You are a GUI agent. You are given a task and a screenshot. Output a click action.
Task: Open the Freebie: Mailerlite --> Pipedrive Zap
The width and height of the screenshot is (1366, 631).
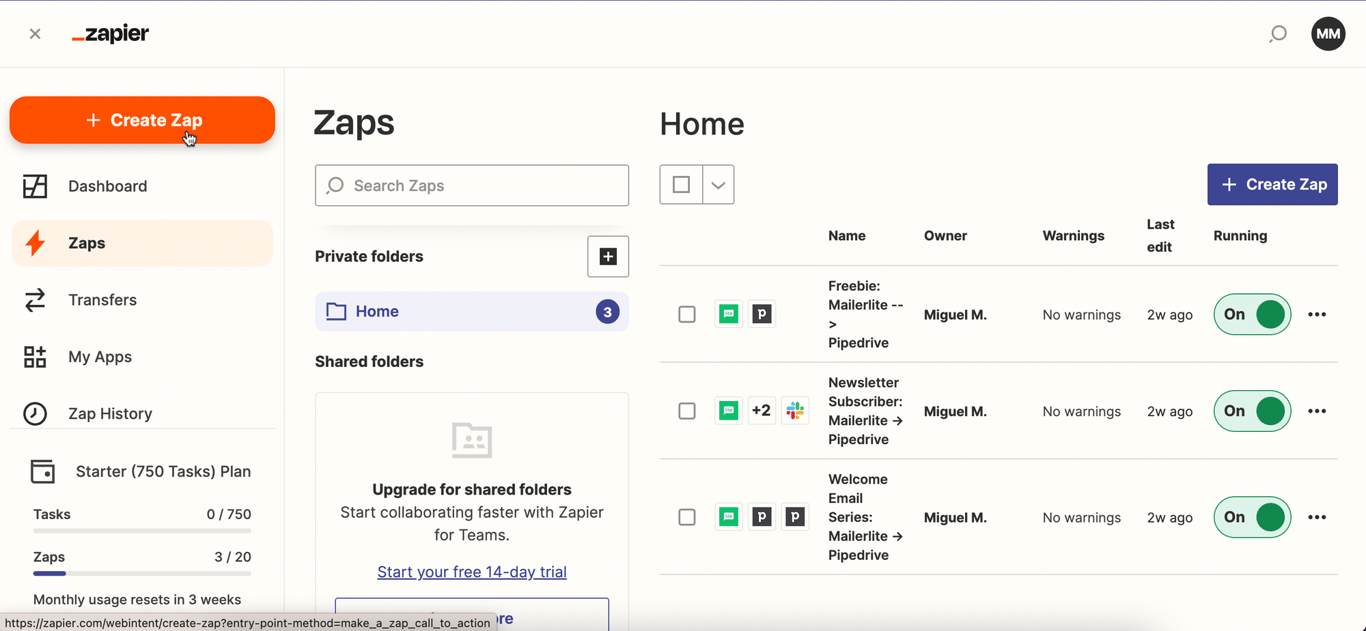865,314
